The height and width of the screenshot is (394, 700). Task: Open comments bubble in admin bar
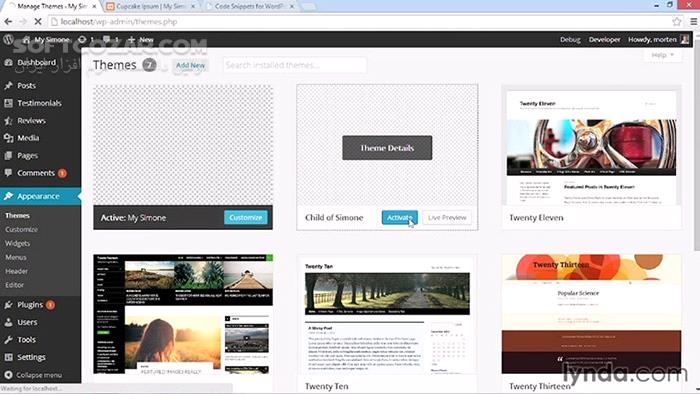107,40
